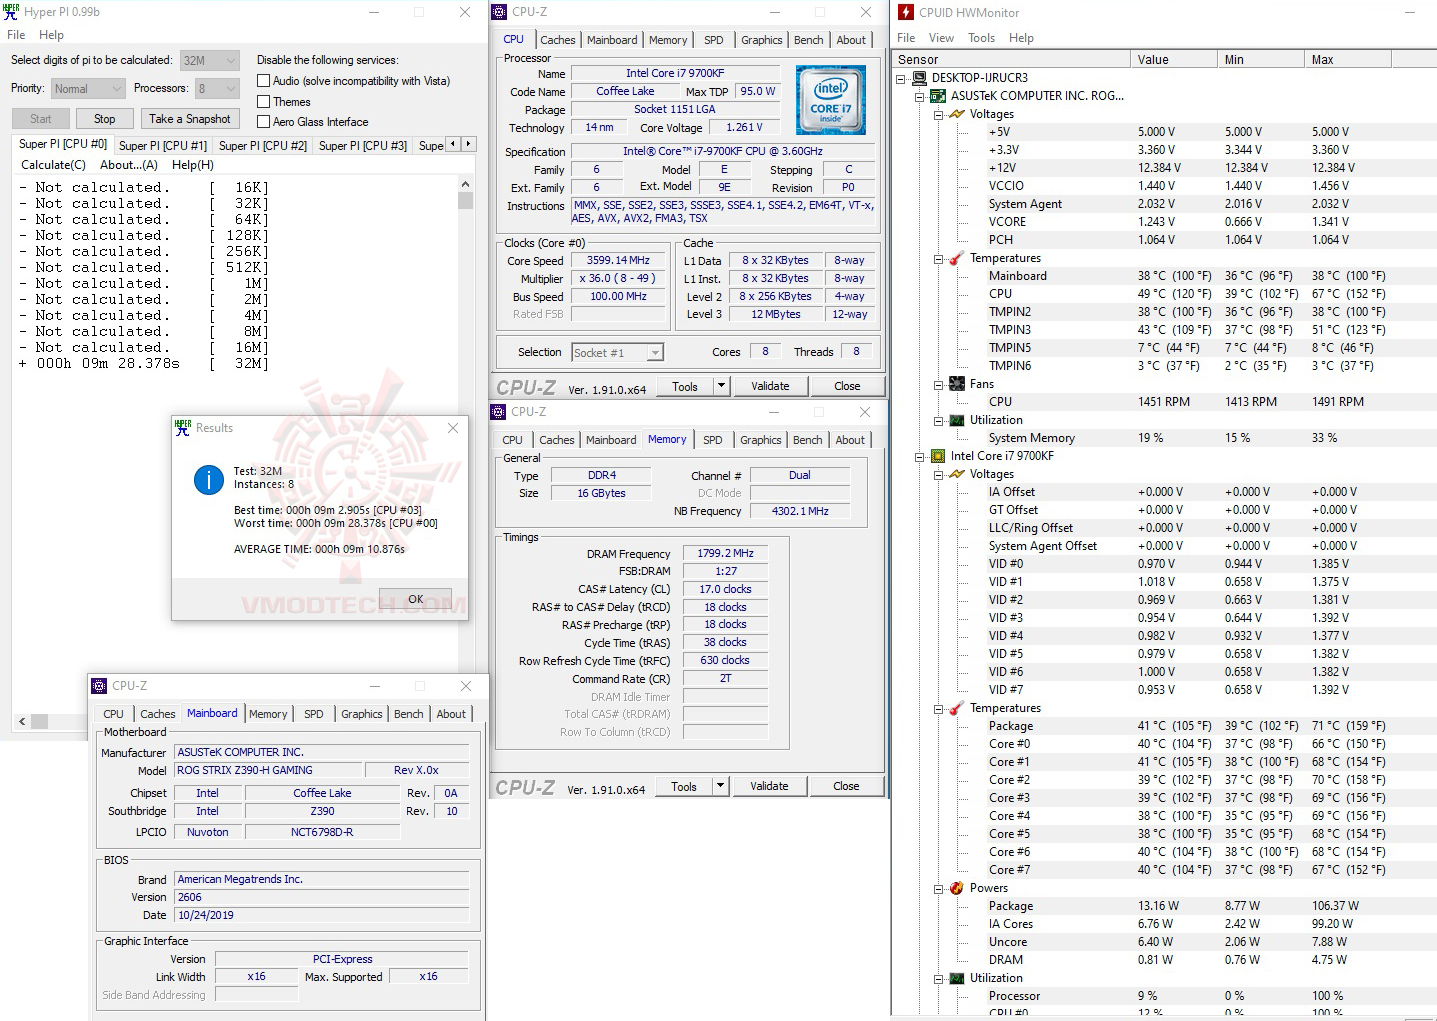The width and height of the screenshot is (1437, 1021).
Task: Click the ASUSTeK motherboard icon in HWMonitor tree
Action: (938, 96)
